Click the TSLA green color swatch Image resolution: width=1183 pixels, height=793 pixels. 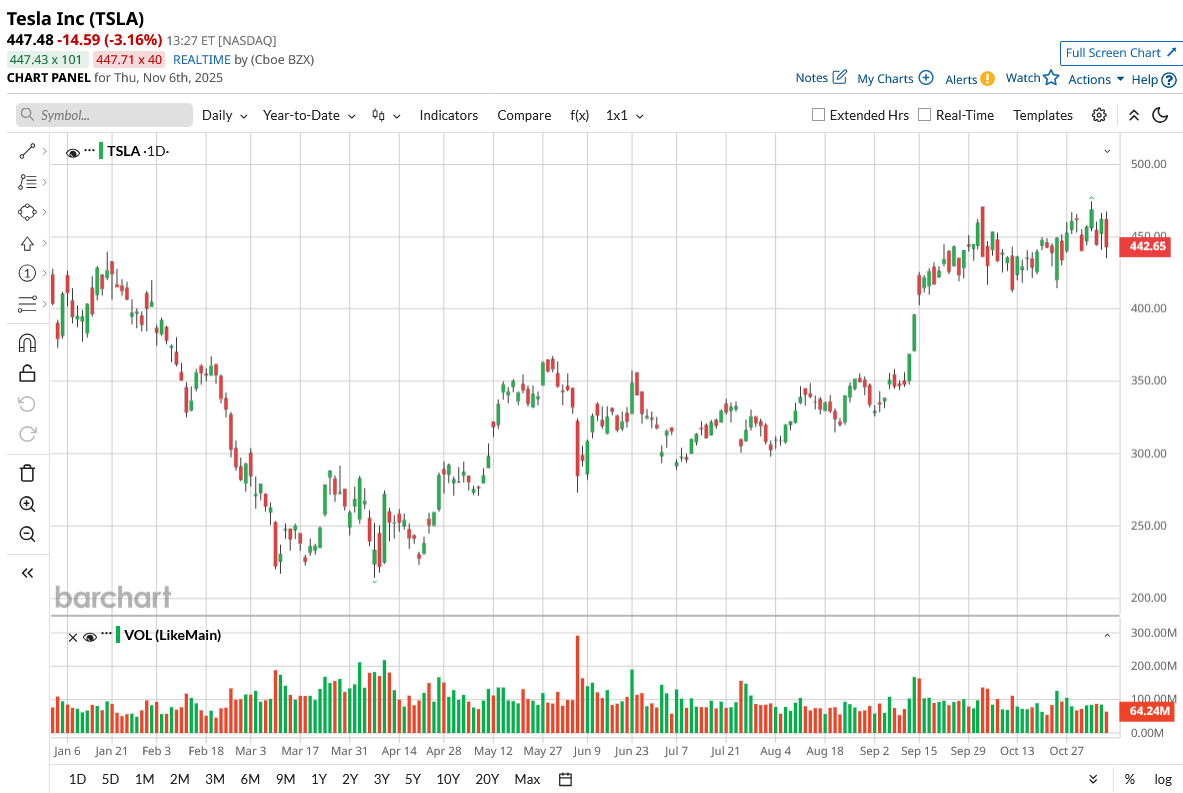(101, 150)
